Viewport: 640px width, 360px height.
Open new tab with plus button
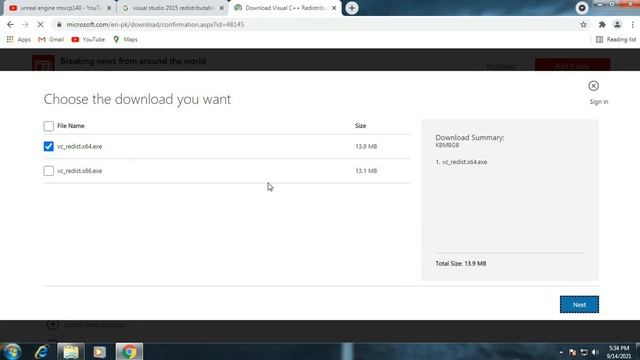click(352, 8)
